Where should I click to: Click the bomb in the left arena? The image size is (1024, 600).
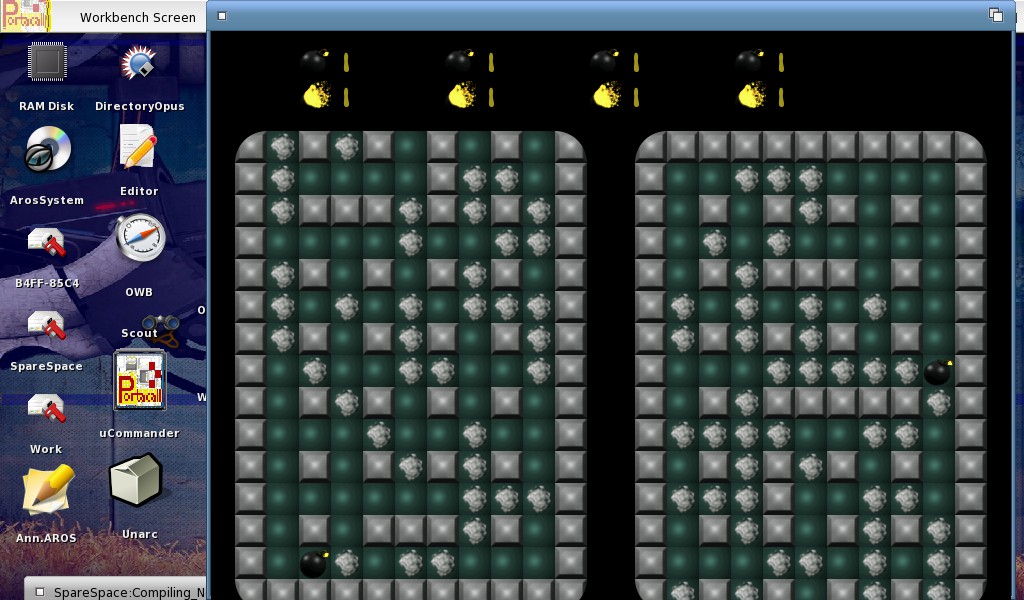tap(314, 563)
